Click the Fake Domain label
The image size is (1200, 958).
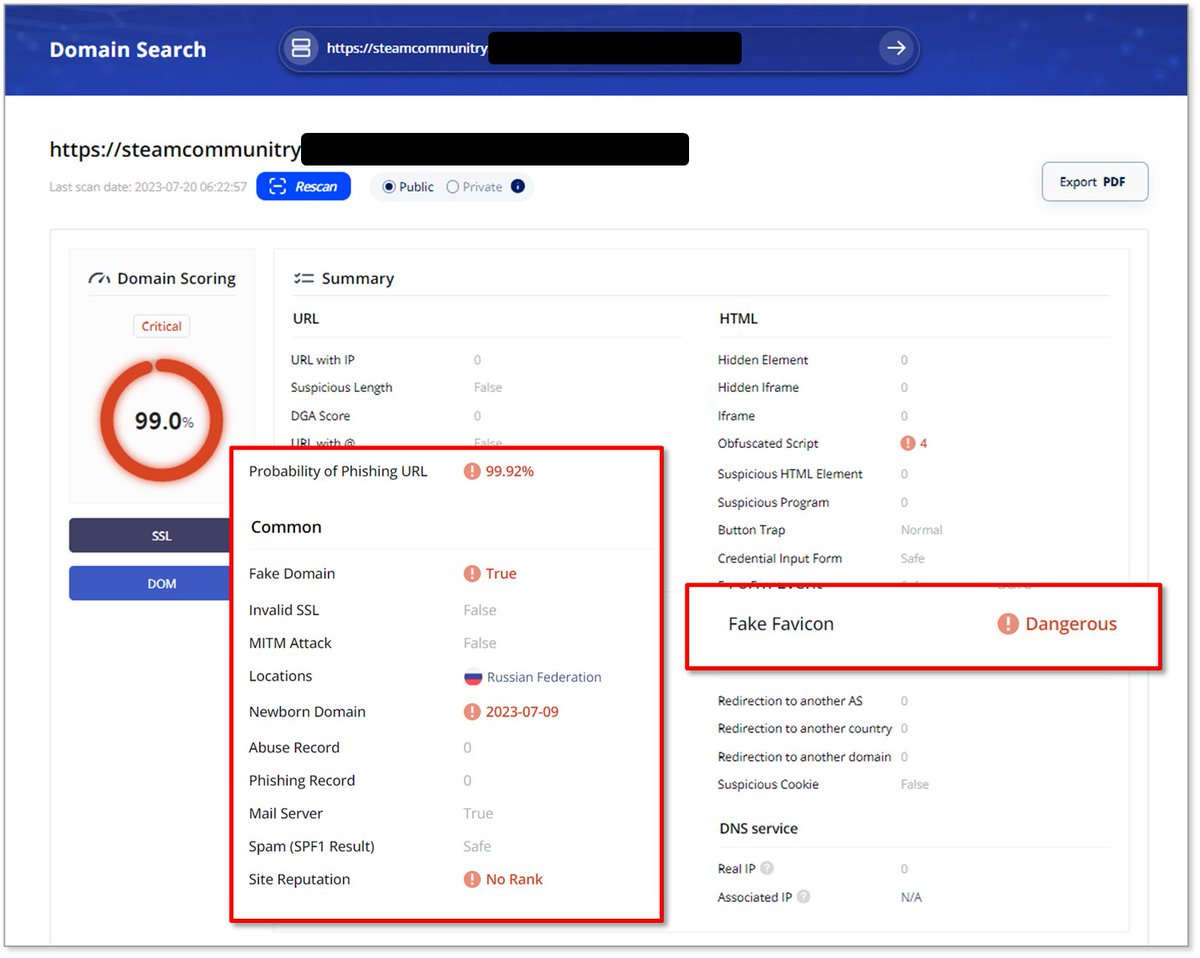[x=292, y=574]
